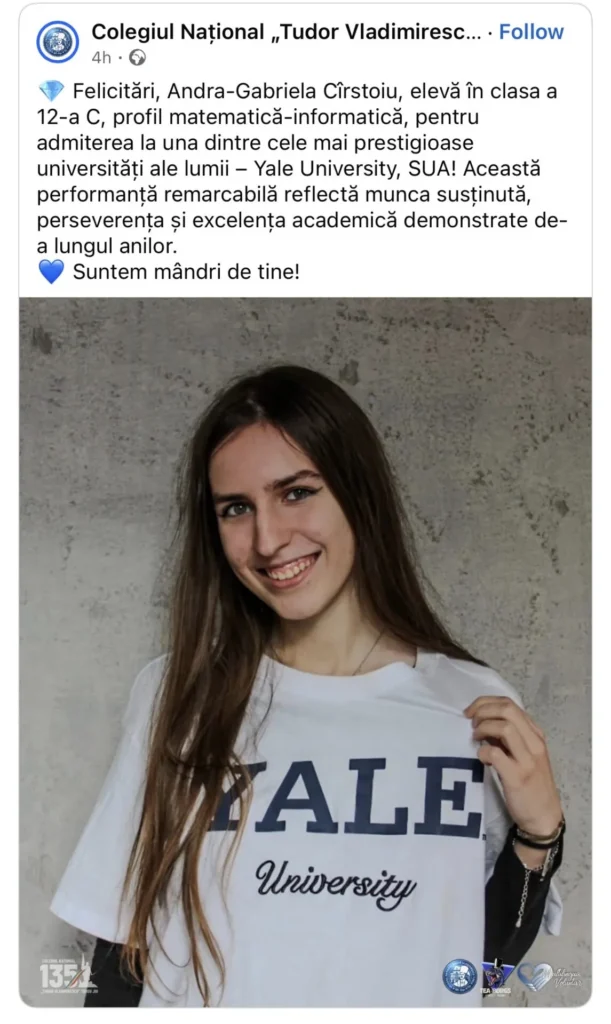Image resolution: width=611 pixels, height=1024 pixels.
Task: Click the 135 anniversary logo watermark
Action: (66, 976)
